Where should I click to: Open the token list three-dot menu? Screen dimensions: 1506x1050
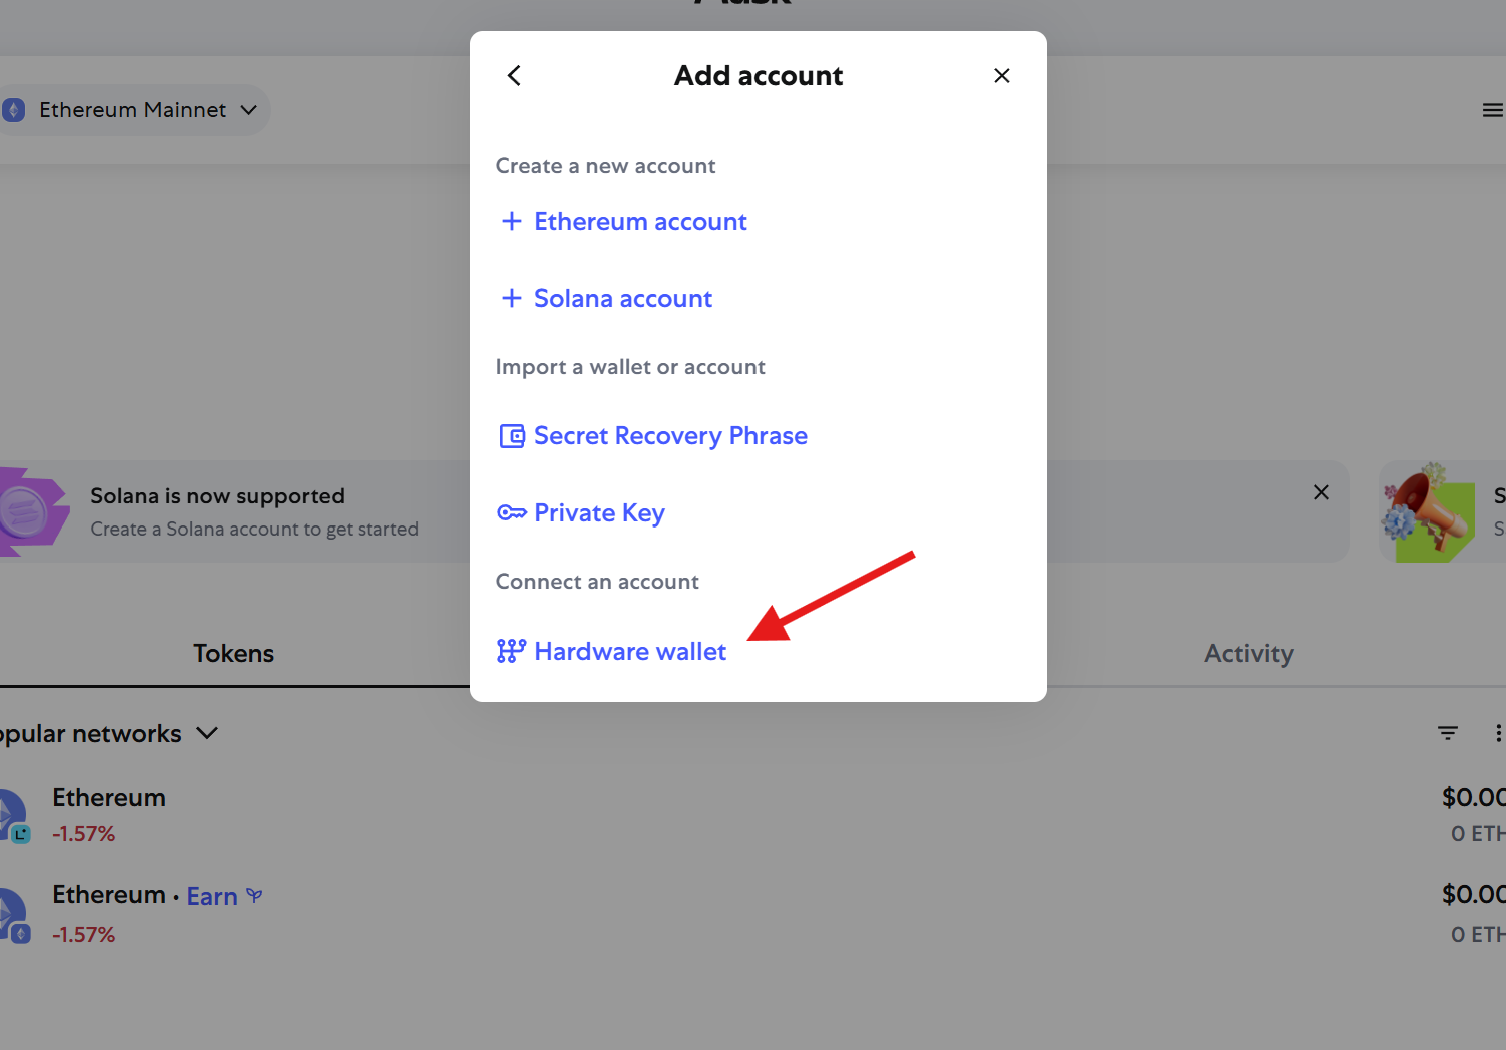point(1498,733)
